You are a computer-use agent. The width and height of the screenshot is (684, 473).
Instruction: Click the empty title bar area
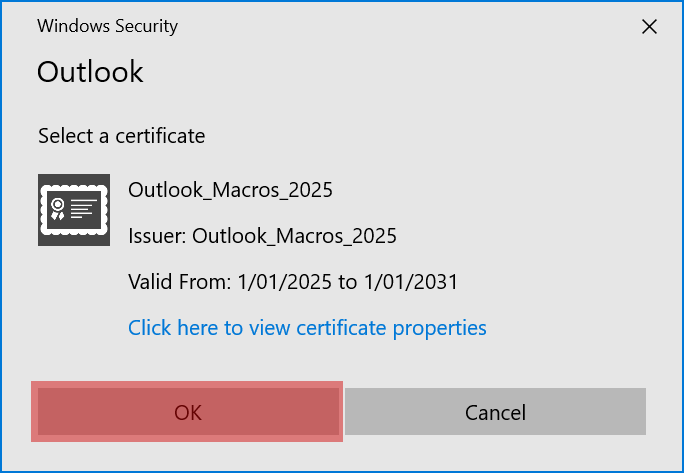click(400, 26)
